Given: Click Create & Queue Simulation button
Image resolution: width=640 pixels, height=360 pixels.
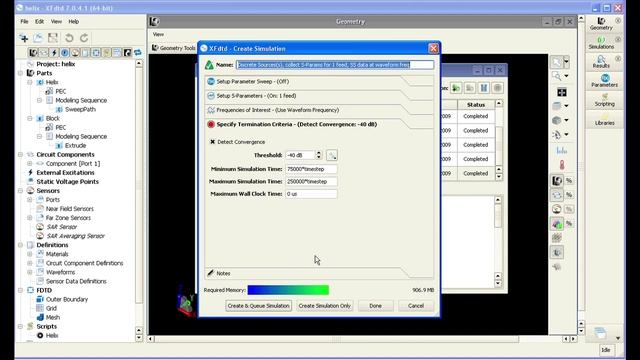Looking at the screenshot, I should 258,306.
